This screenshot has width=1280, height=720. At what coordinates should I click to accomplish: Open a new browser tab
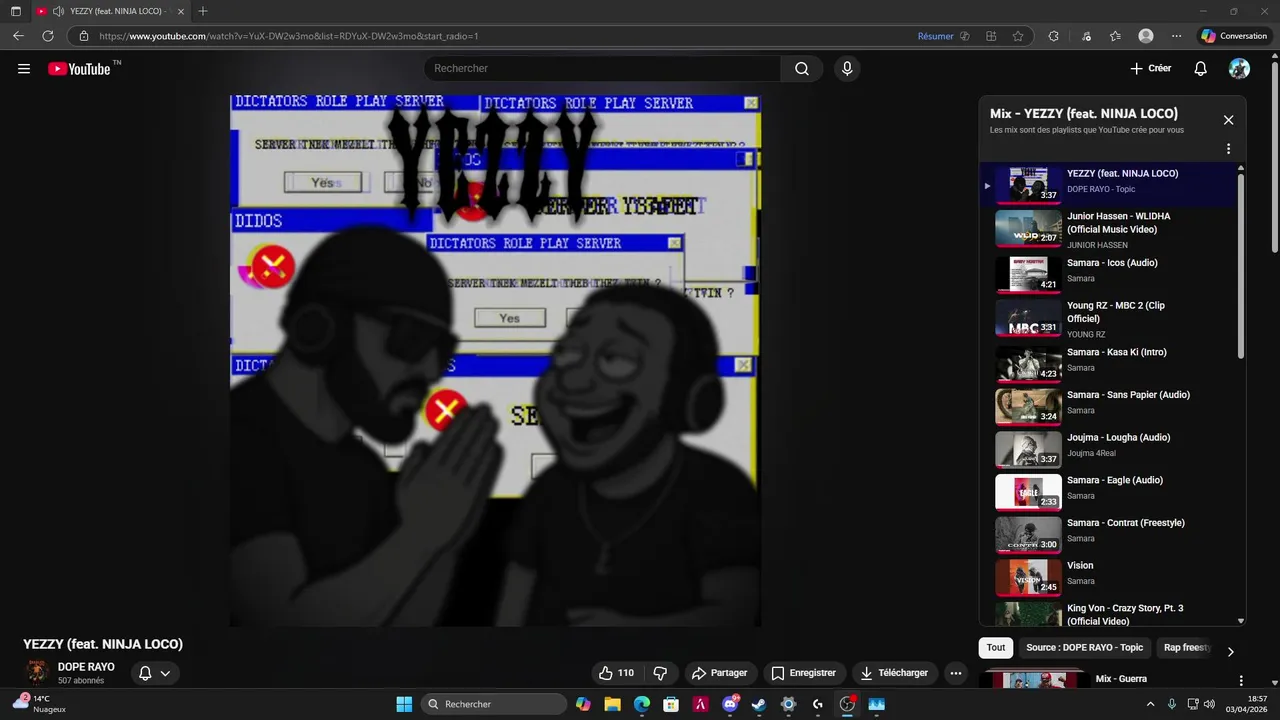coord(203,11)
